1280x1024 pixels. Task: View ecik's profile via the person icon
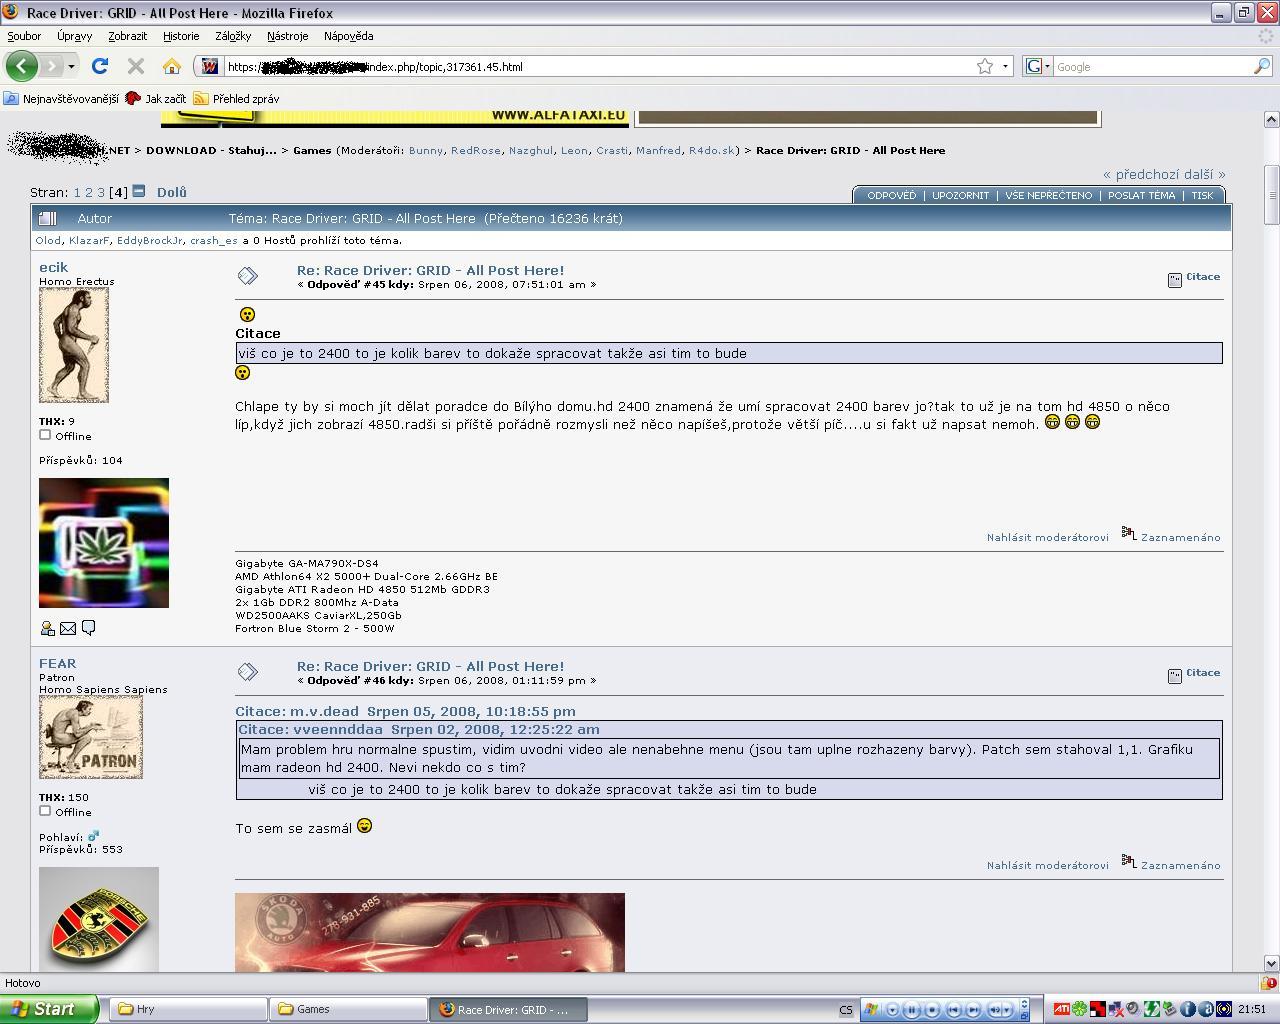pyautogui.click(x=47, y=628)
